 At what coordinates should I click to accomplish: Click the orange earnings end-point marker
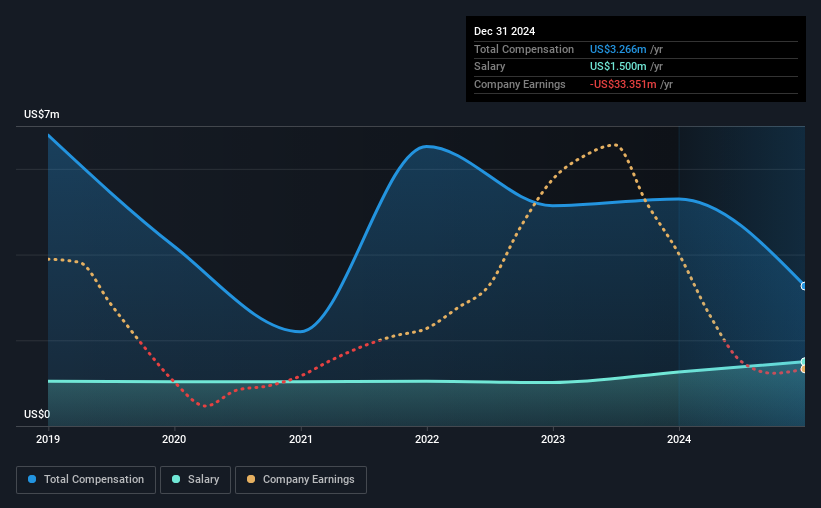pyautogui.click(x=804, y=369)
